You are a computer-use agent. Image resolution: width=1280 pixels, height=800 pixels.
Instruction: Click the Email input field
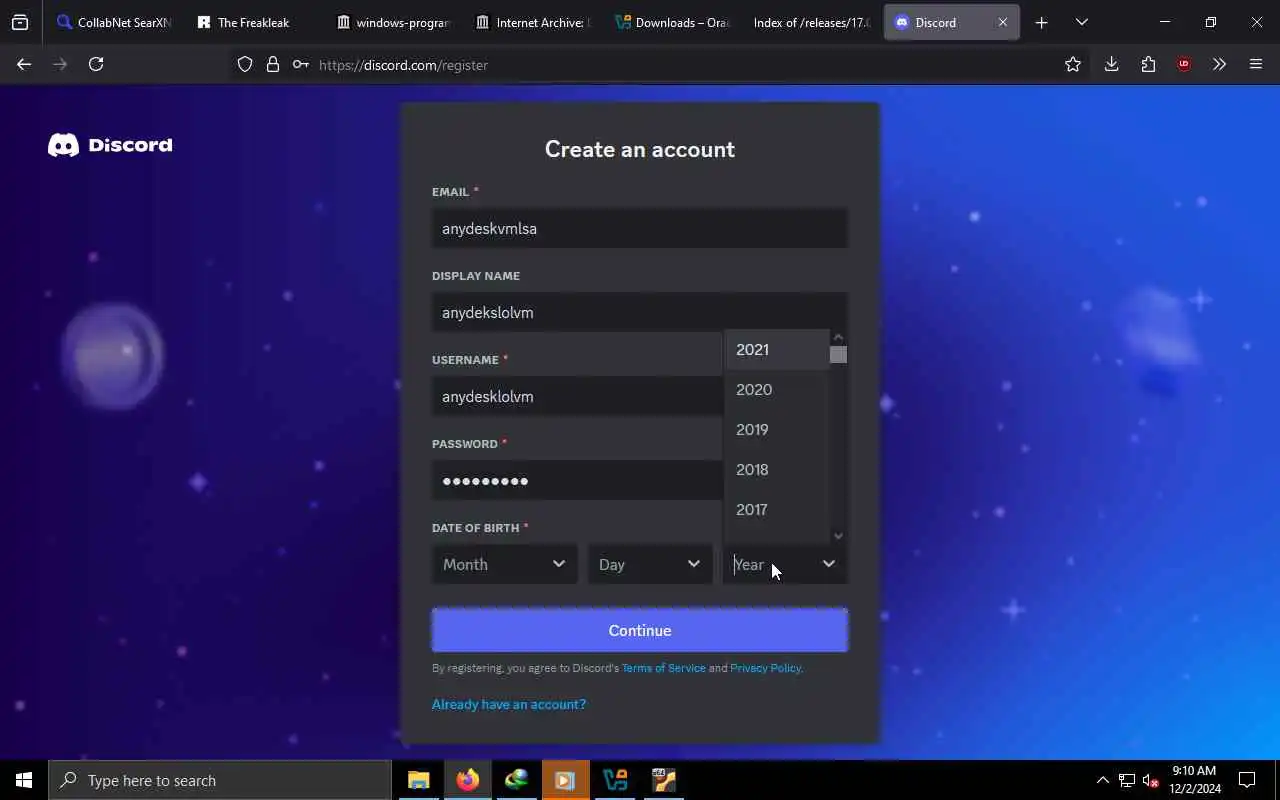639,228
